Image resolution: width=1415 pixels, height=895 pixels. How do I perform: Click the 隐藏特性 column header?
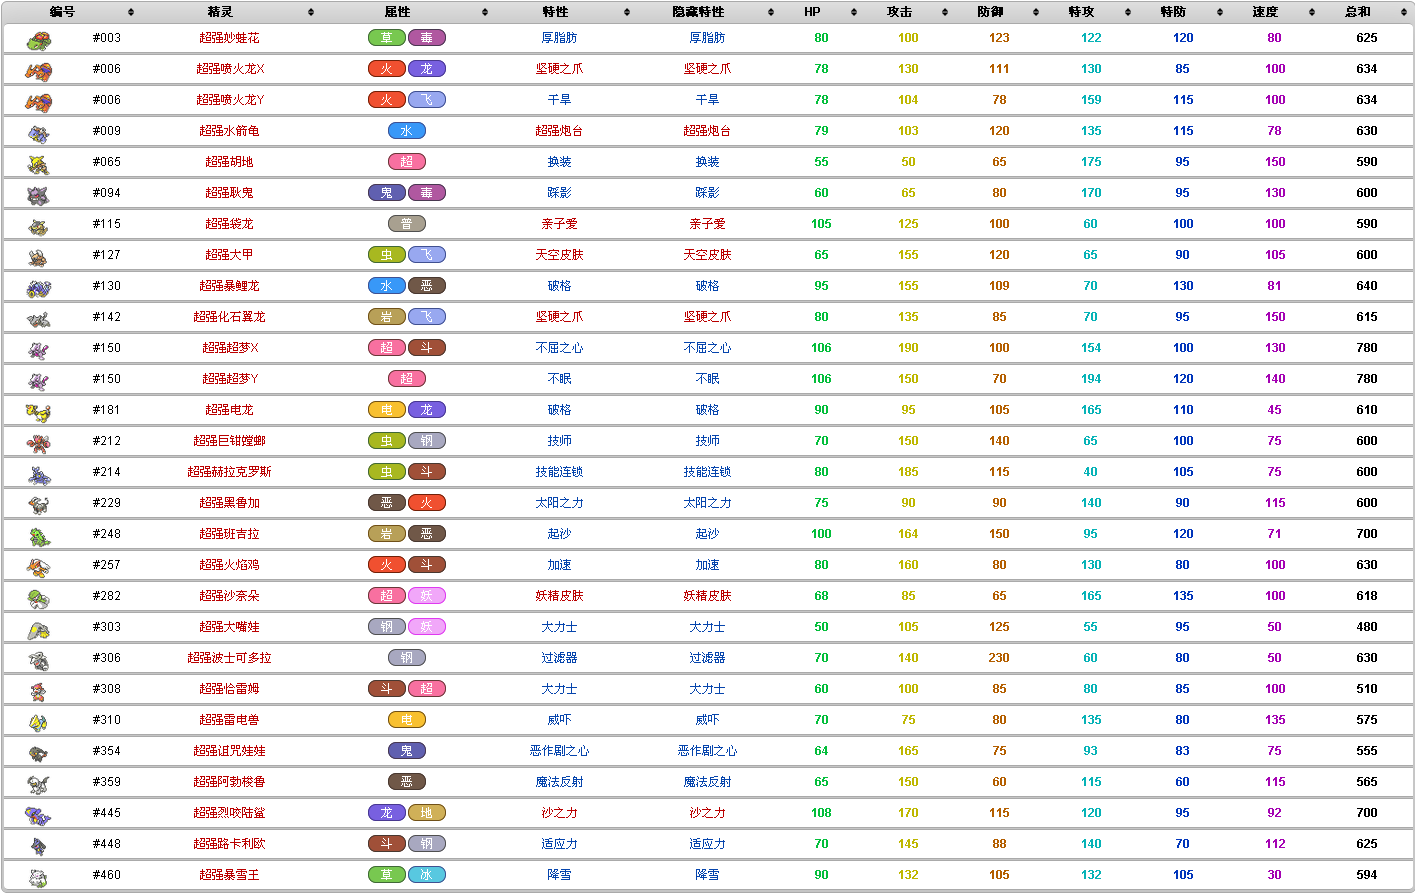[x=698, y=12]
